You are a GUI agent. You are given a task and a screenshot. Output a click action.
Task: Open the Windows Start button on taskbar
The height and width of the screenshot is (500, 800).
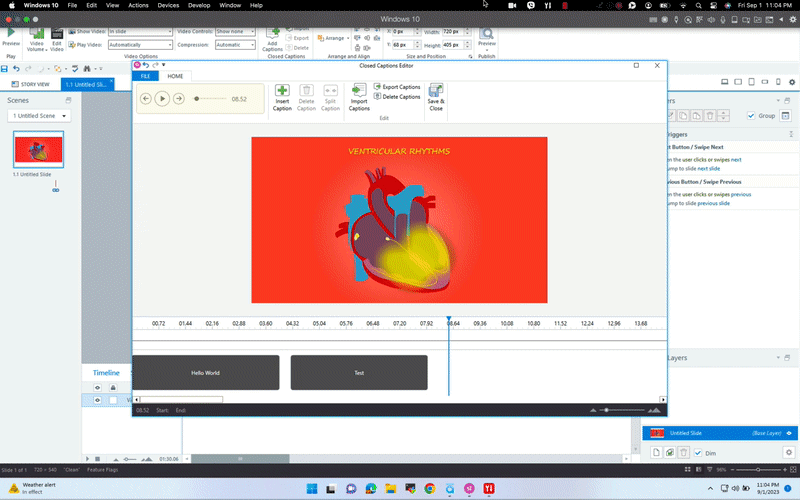tap(311, 489)
